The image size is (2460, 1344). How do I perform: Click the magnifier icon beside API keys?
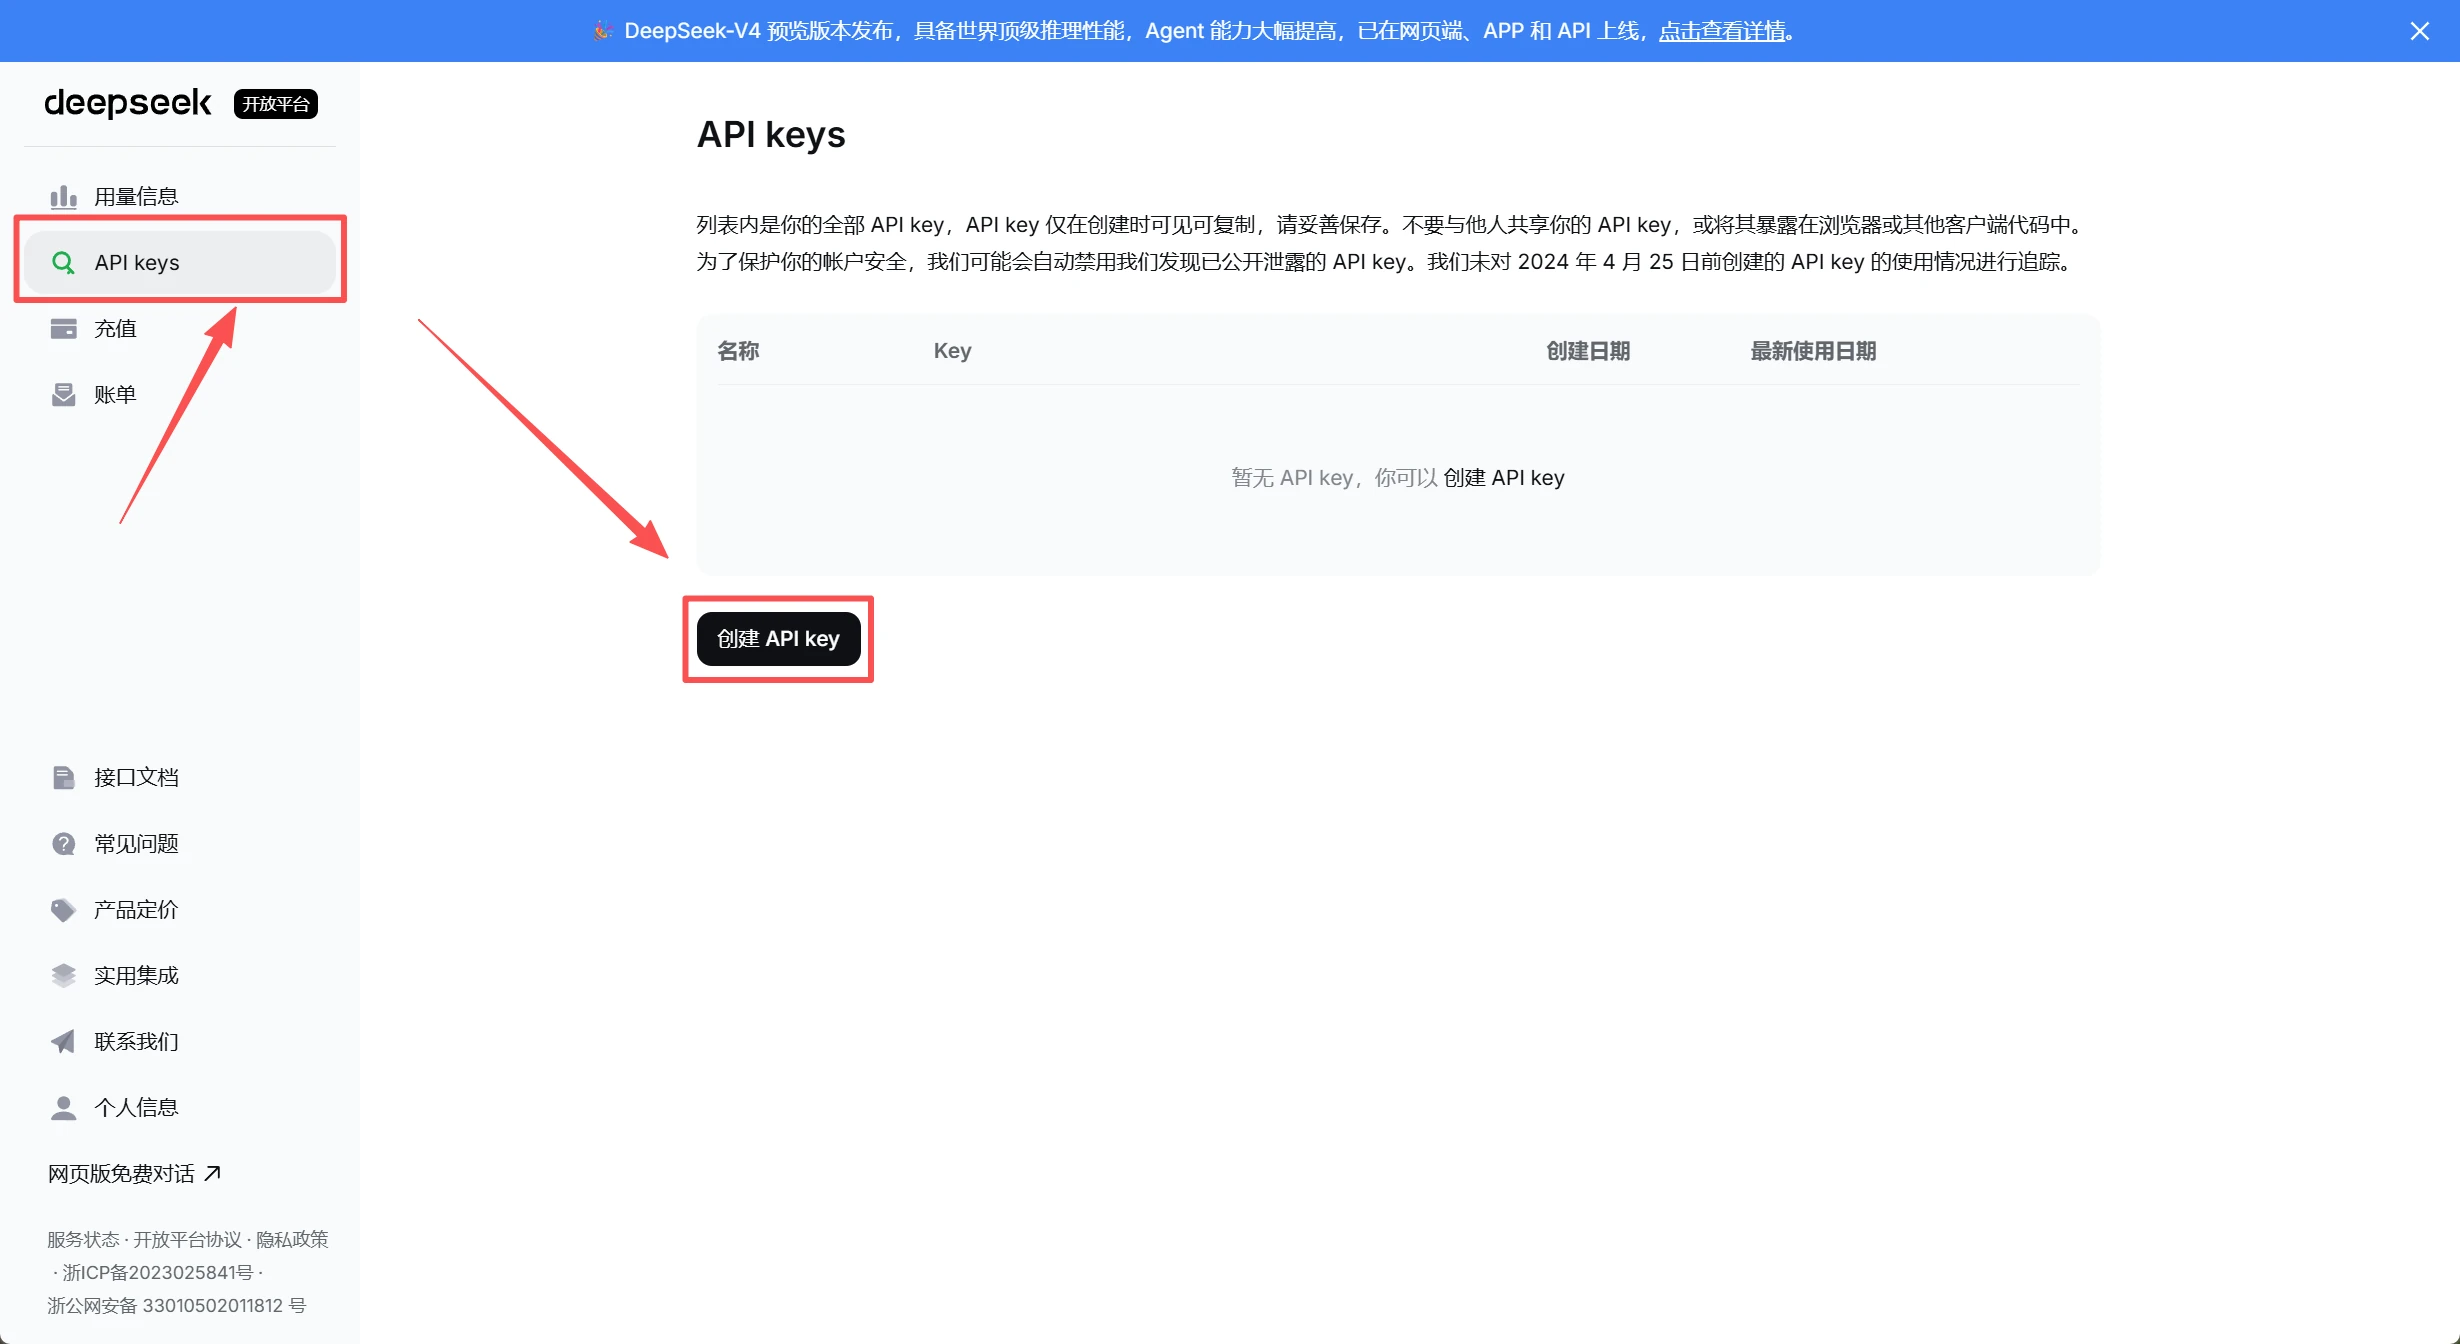click(x=63, y=262)
